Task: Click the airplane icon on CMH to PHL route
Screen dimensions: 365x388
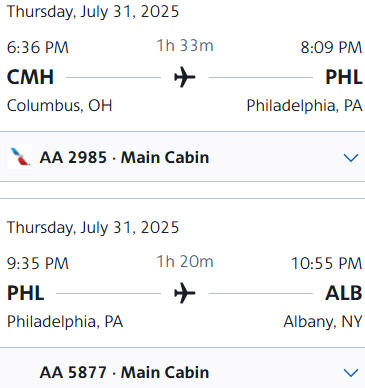Action: click(185, 77)
